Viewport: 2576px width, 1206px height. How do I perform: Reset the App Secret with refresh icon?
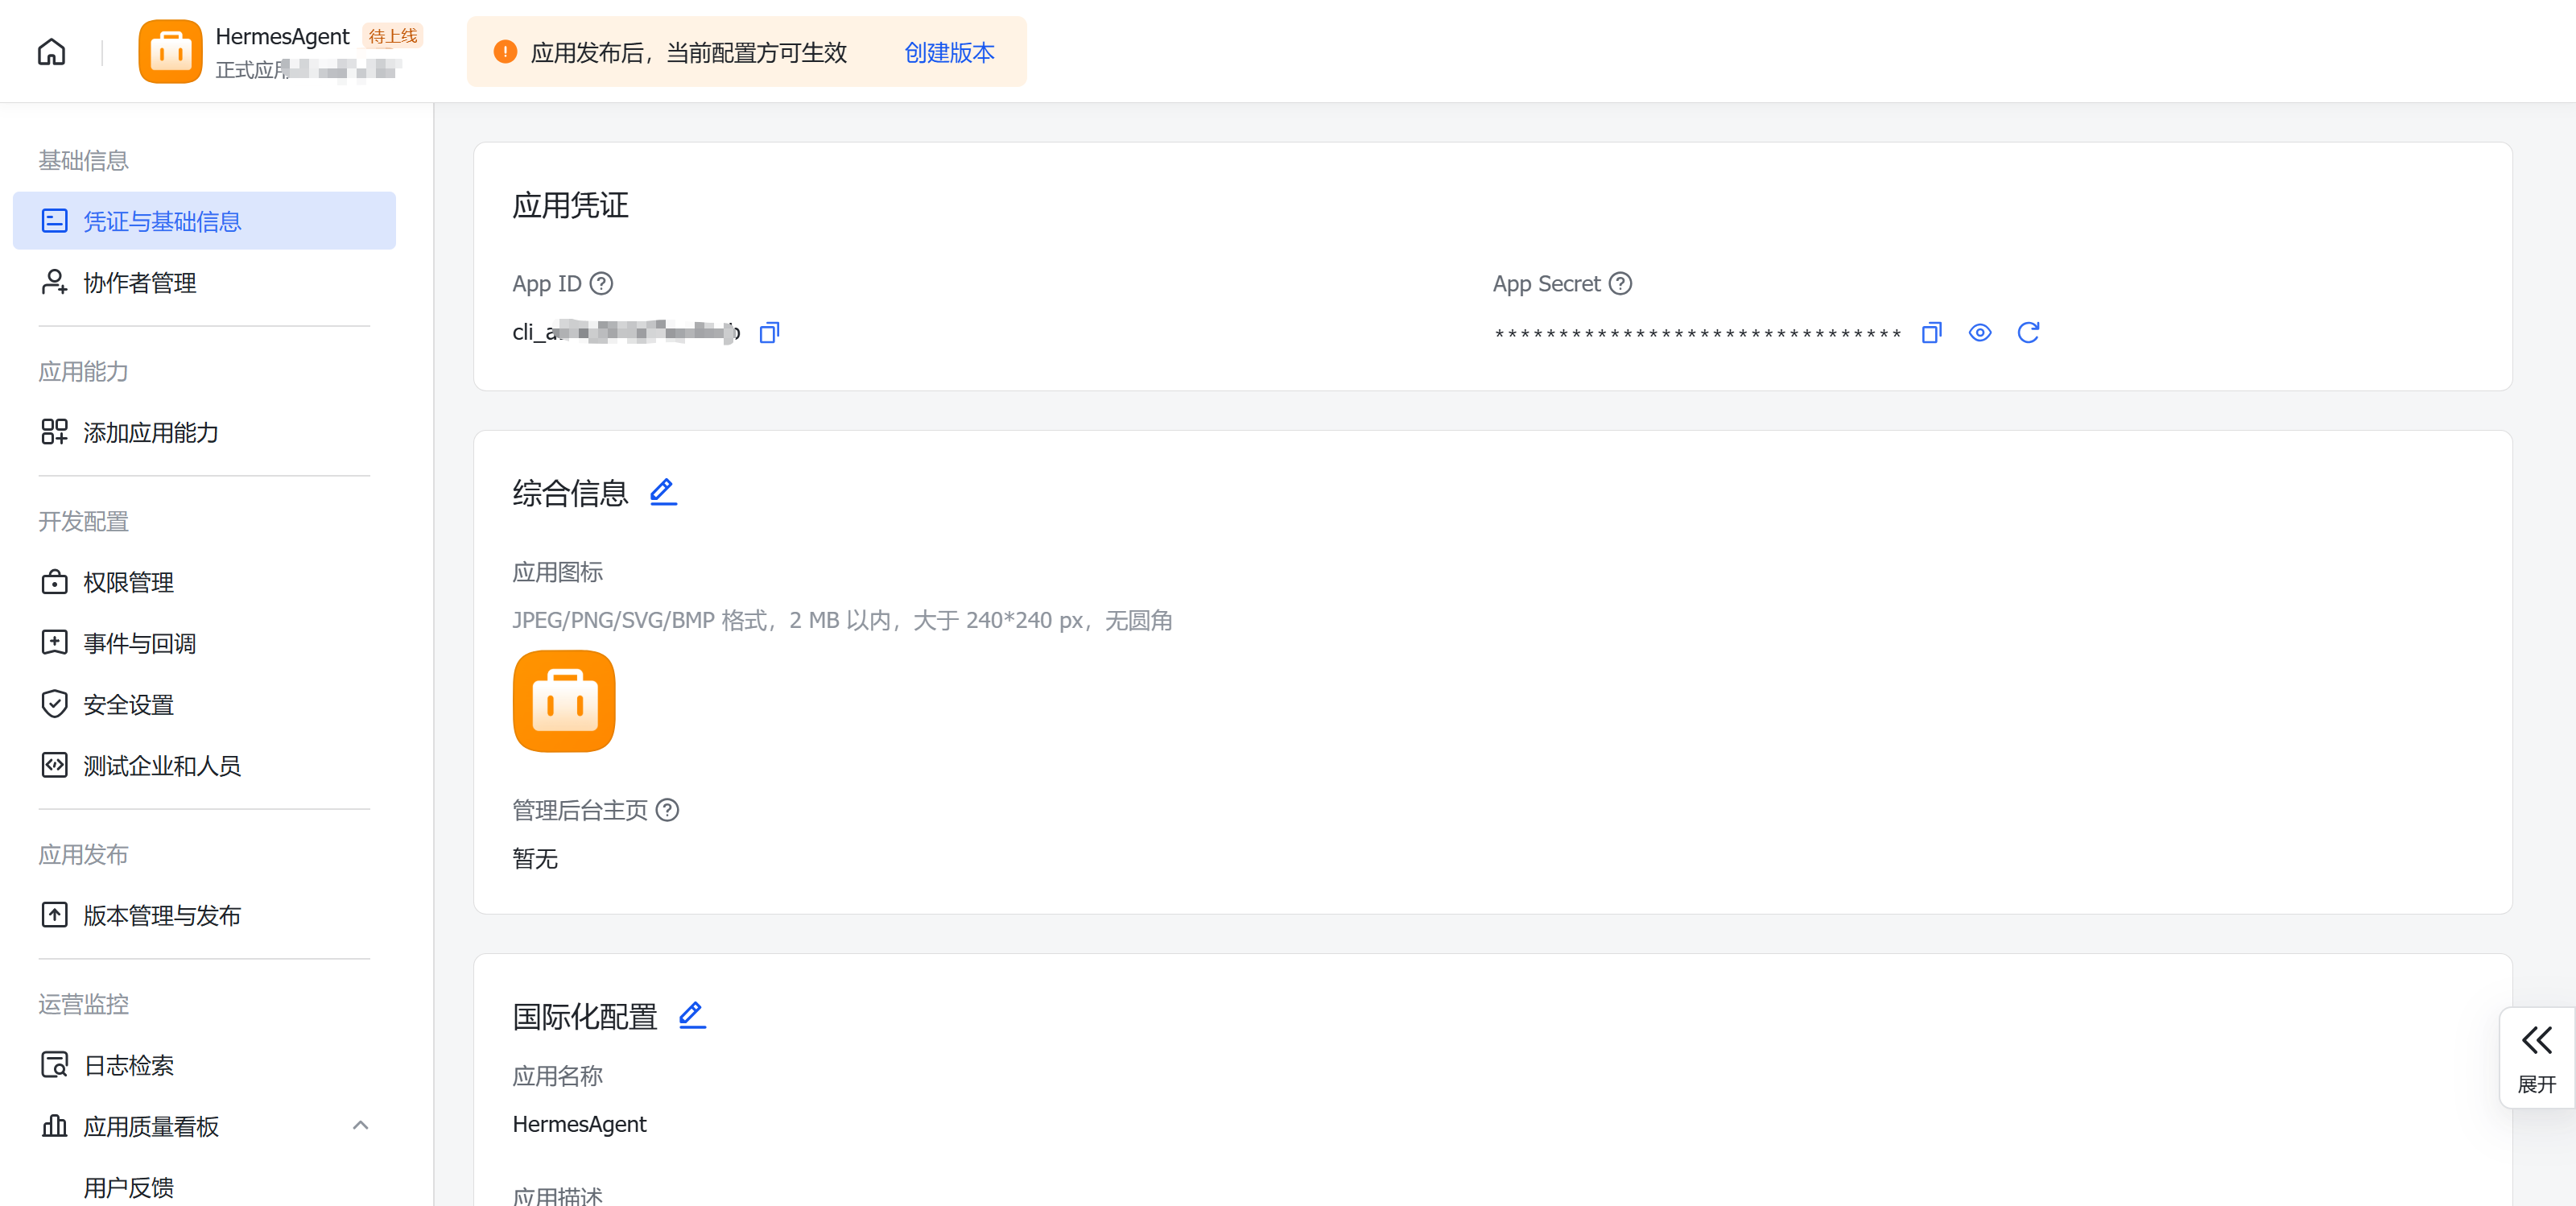pyautogui.click(x=2027, y=332)
